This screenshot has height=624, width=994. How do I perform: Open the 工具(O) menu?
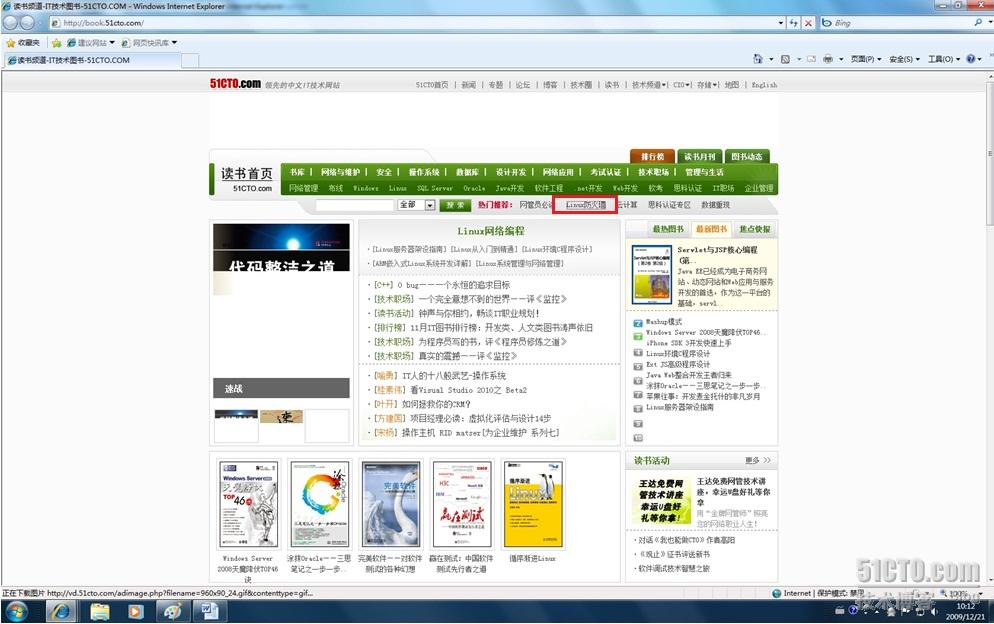pyautogui.click(x=944, y=59)
